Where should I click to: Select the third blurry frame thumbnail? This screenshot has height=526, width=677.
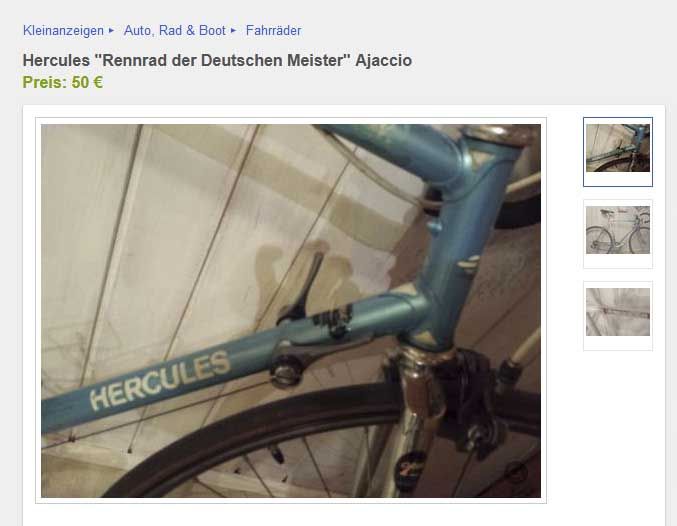click(617, 312)
